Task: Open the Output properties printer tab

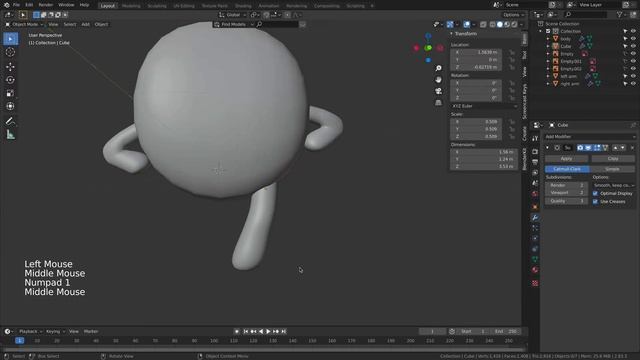Action: click(x=535, y=162)
